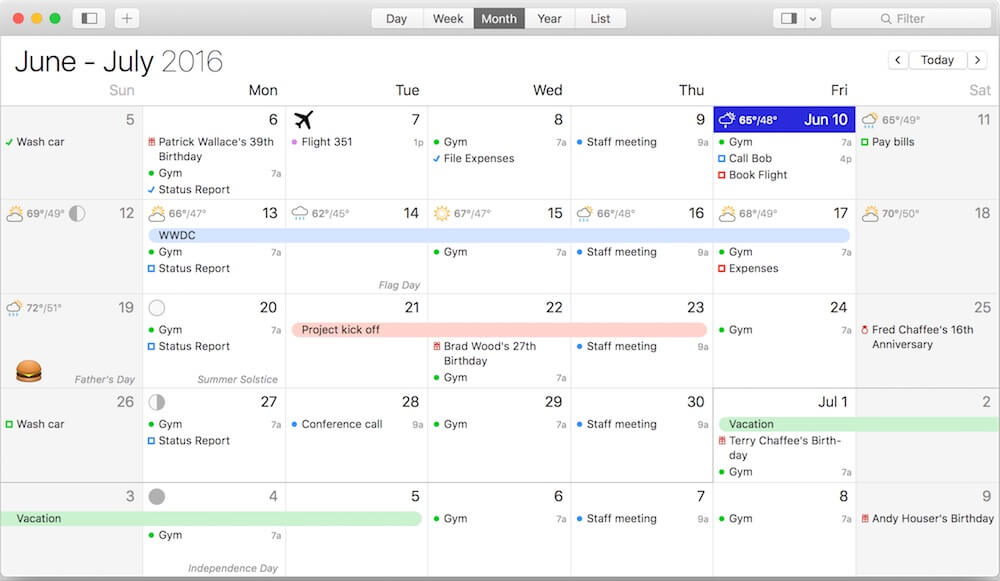Click the weather icon on June 16
Screen dimensions: 1000x581
(x=584, y=214)
